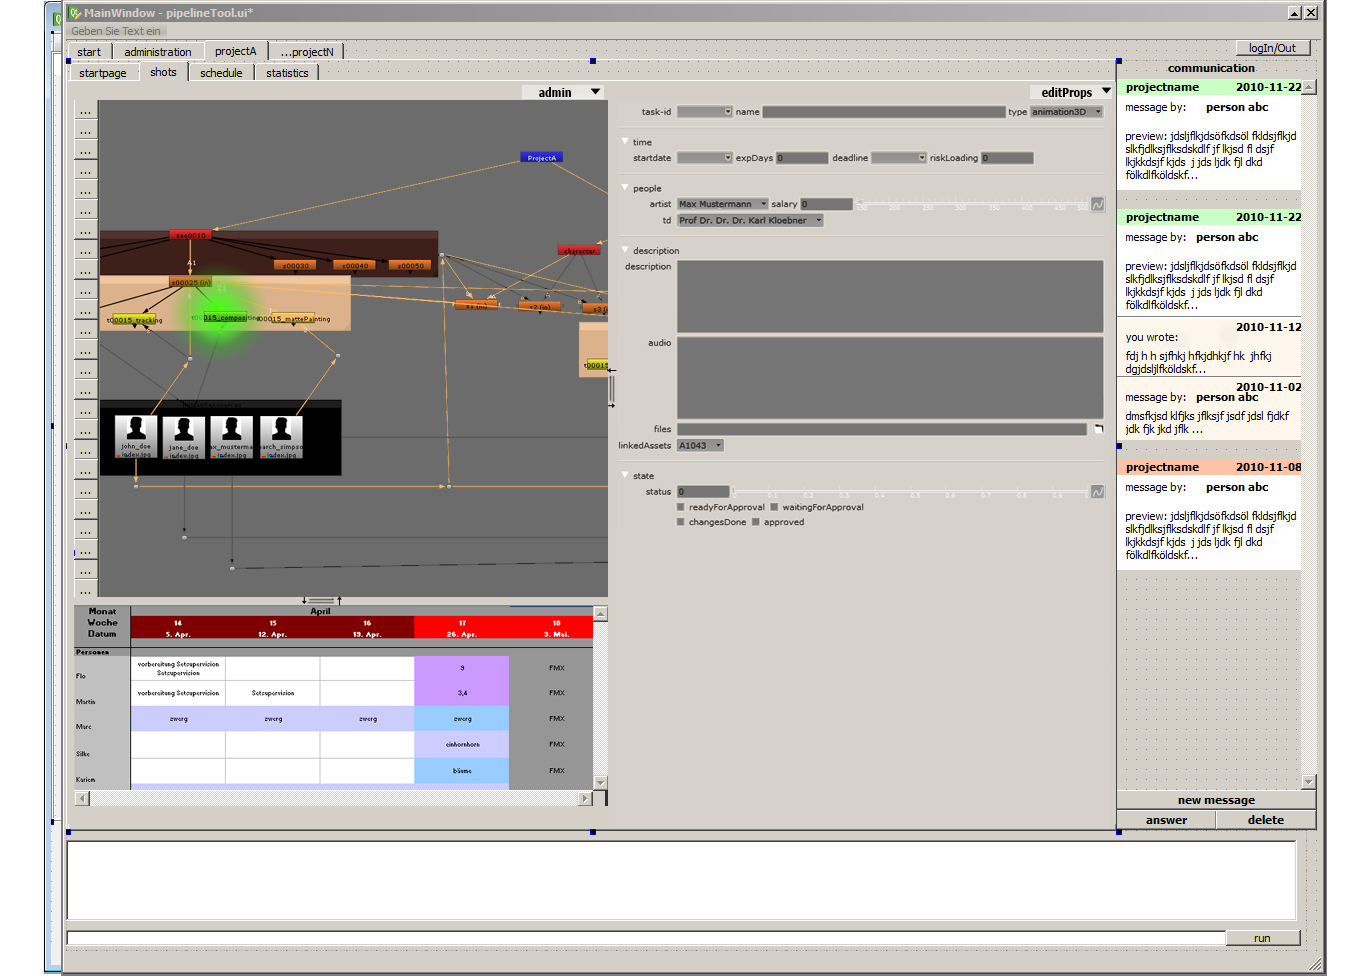Select jane_doe person thumbnail

[x=183, y=437]
